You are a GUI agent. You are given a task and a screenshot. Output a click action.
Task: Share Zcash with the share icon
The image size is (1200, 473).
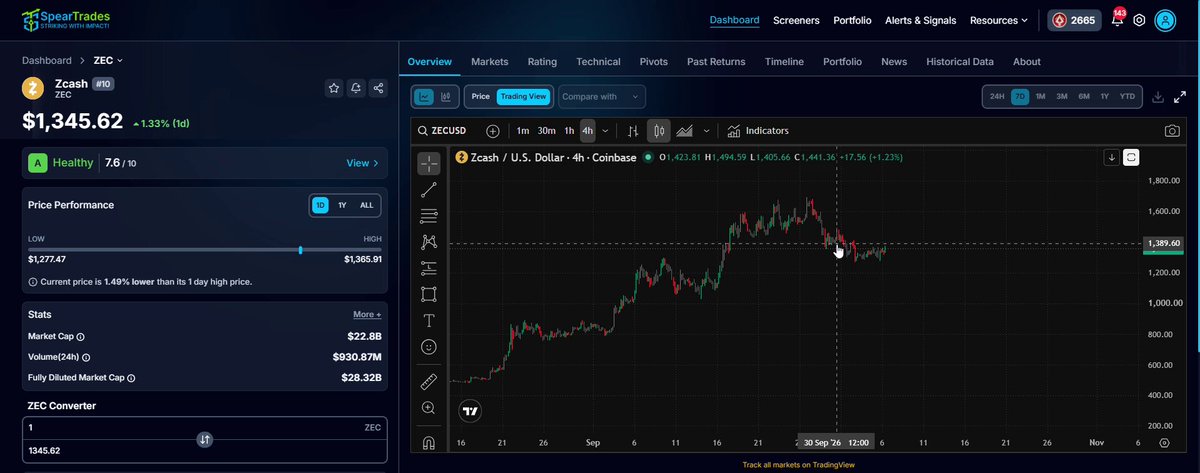coord(378,89)
